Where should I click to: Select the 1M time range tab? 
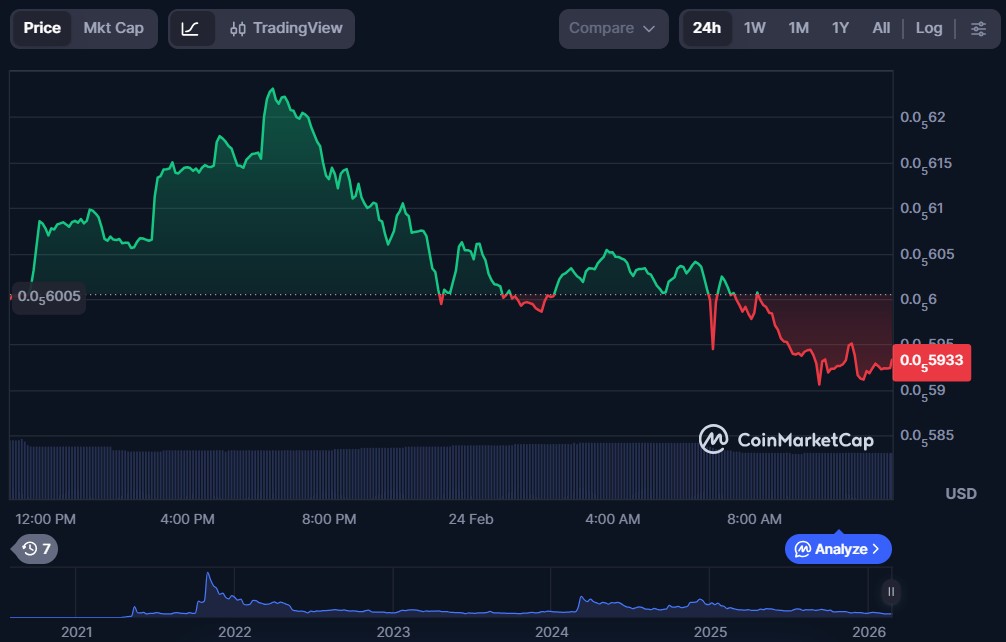coord(798,29)
